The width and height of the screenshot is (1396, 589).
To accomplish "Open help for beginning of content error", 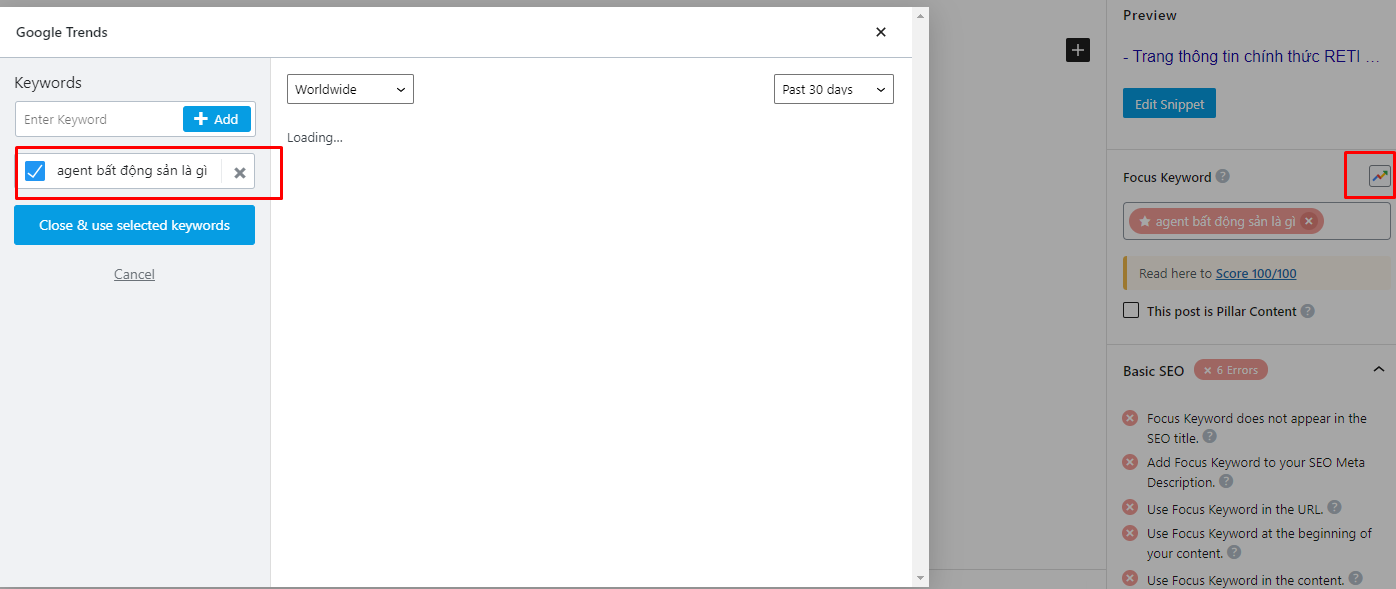I will tap(1234, 552).
